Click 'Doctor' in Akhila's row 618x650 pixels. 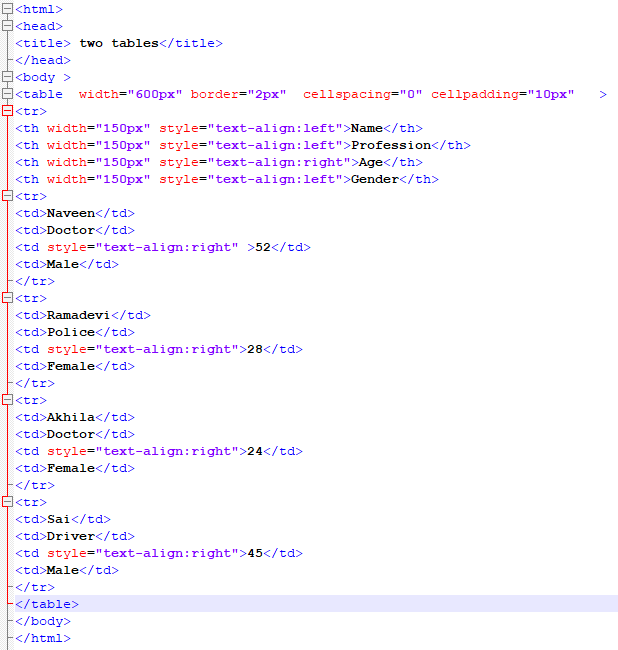tap(71, 434)
